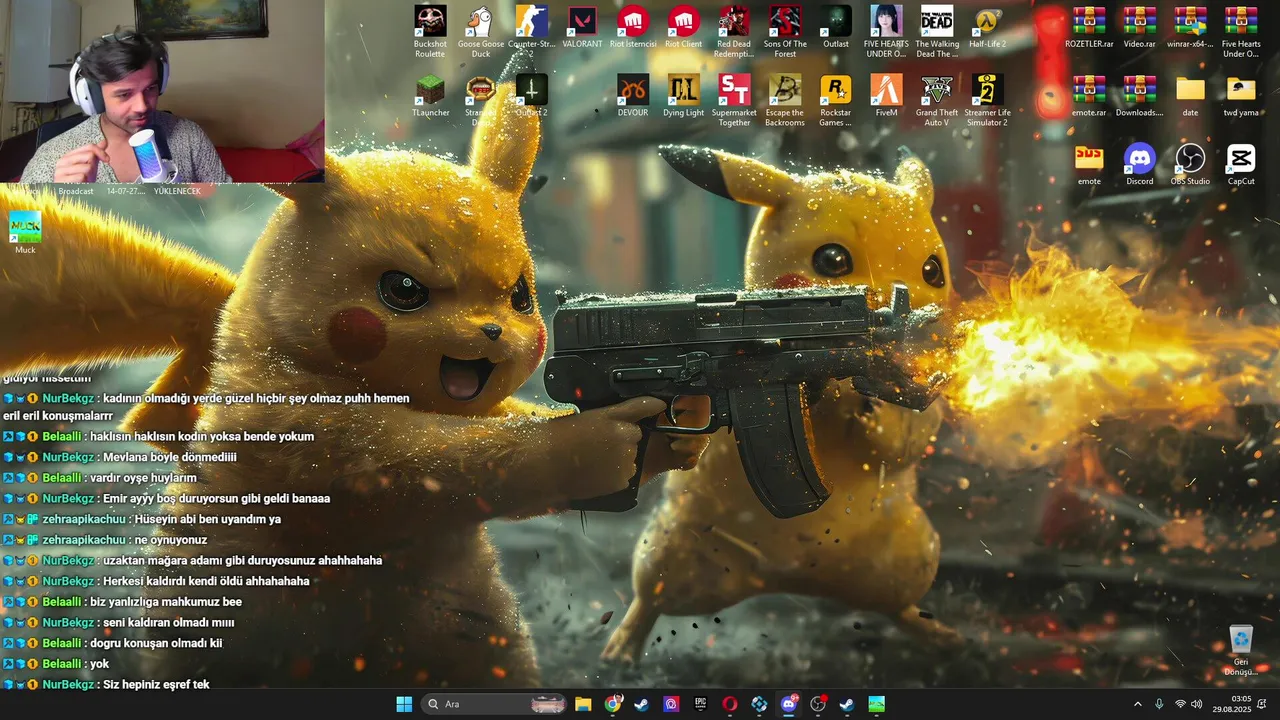The image size is (1280, 720).
Task: Launch the CapCut desktop shortcut
Action: pyautogui.click(x=1241, y=165)
